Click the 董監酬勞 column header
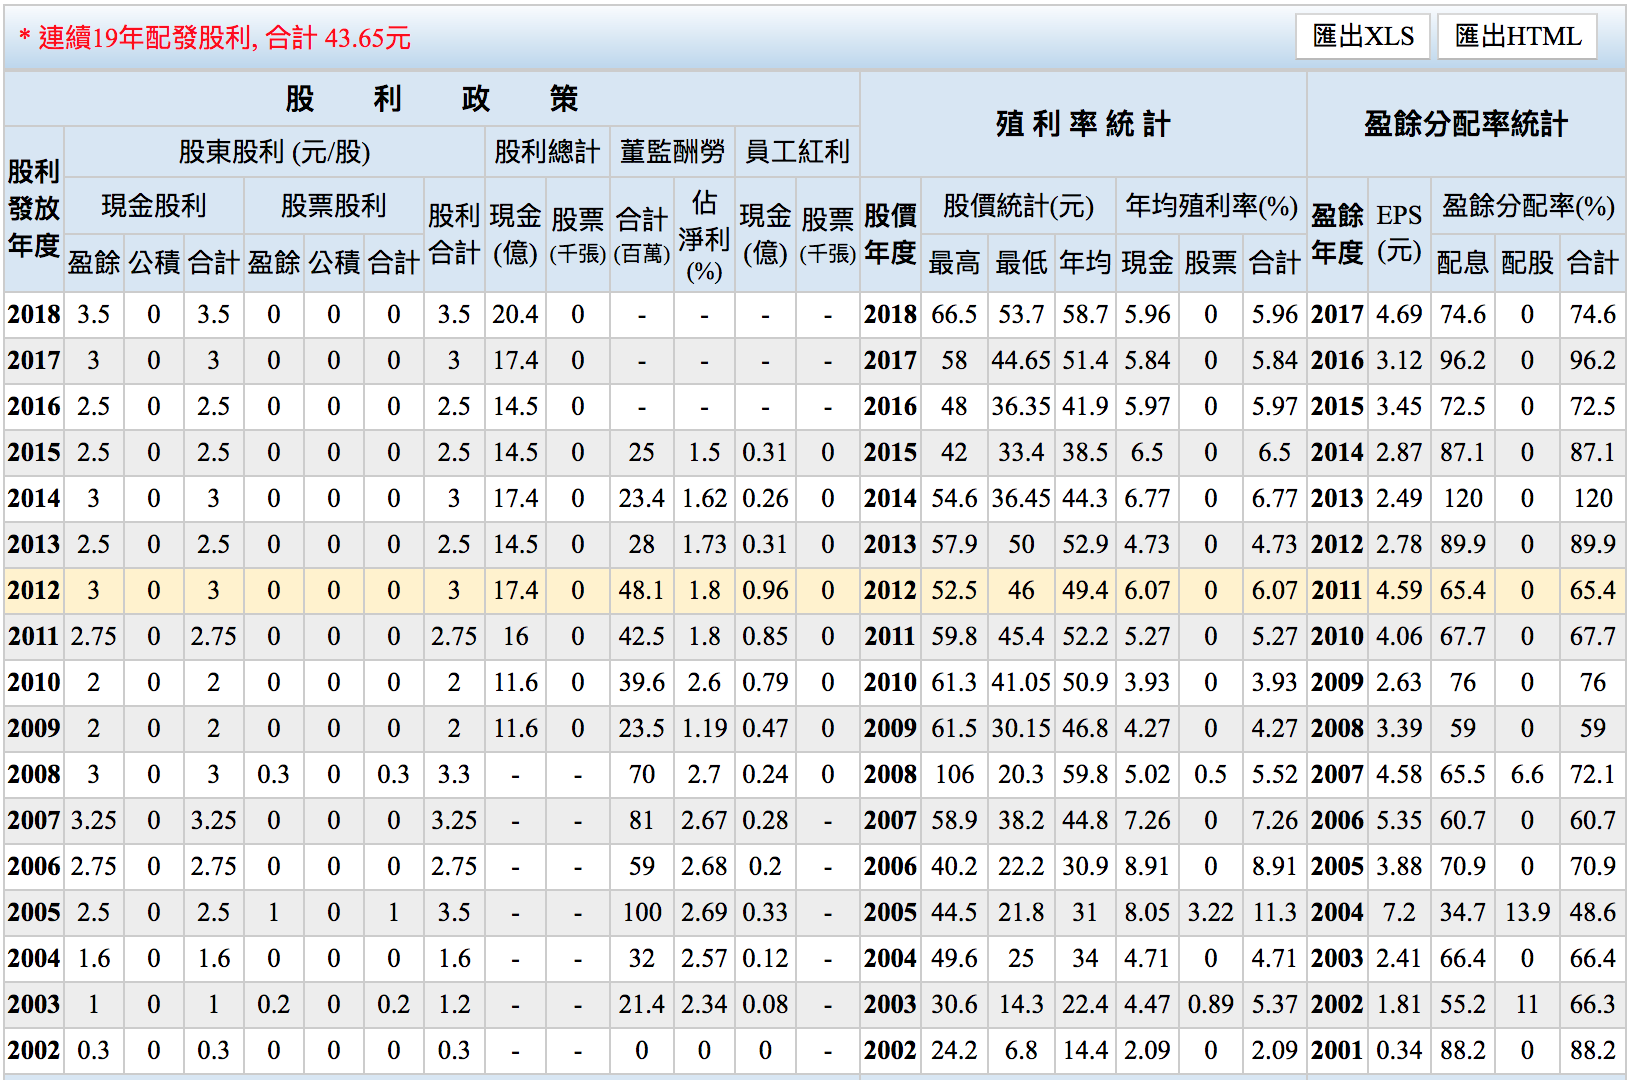This screenshot has height=1080, width=1630. (672, 152)
